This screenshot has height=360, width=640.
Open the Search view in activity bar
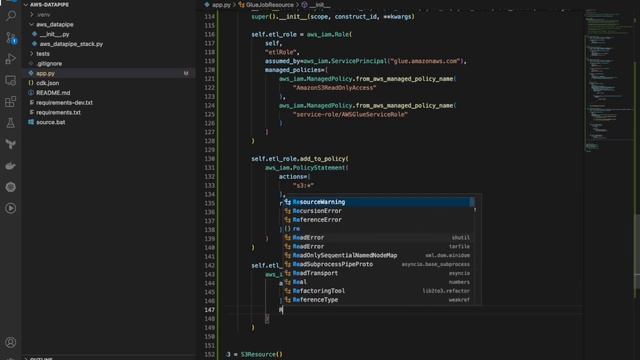click(11, 16)
